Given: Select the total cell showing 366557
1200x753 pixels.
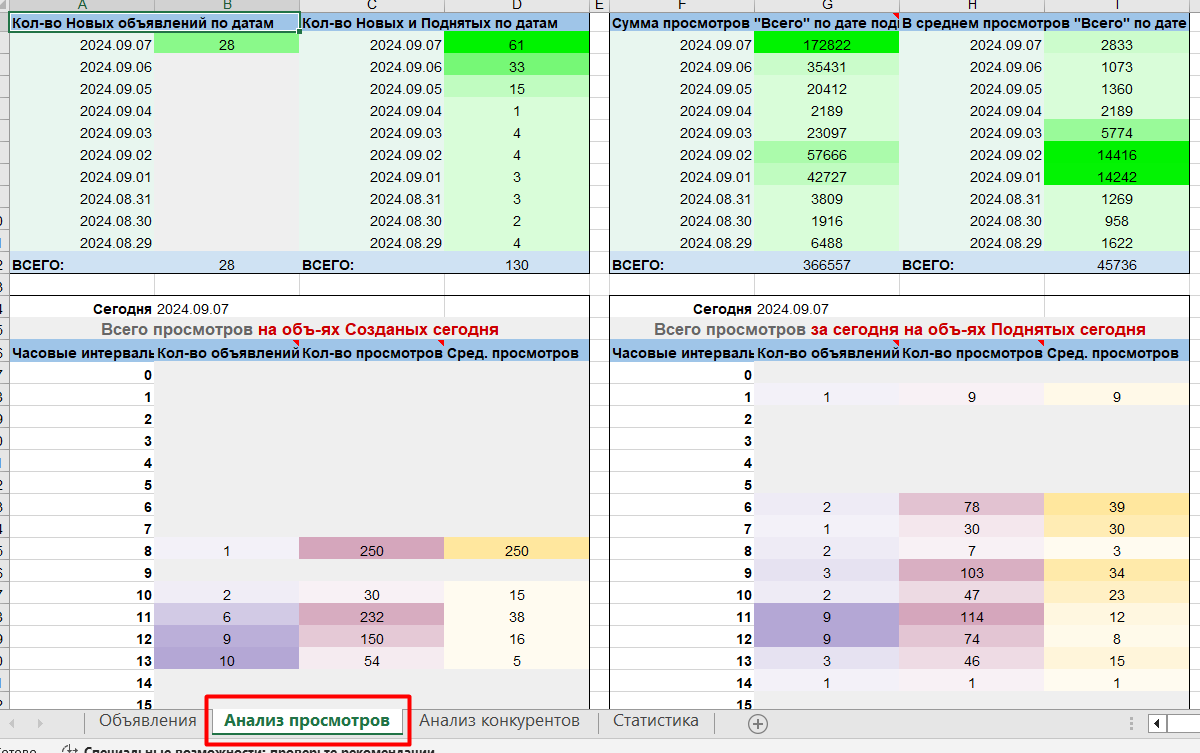Looking at the screenshot, I should point(825,265).
